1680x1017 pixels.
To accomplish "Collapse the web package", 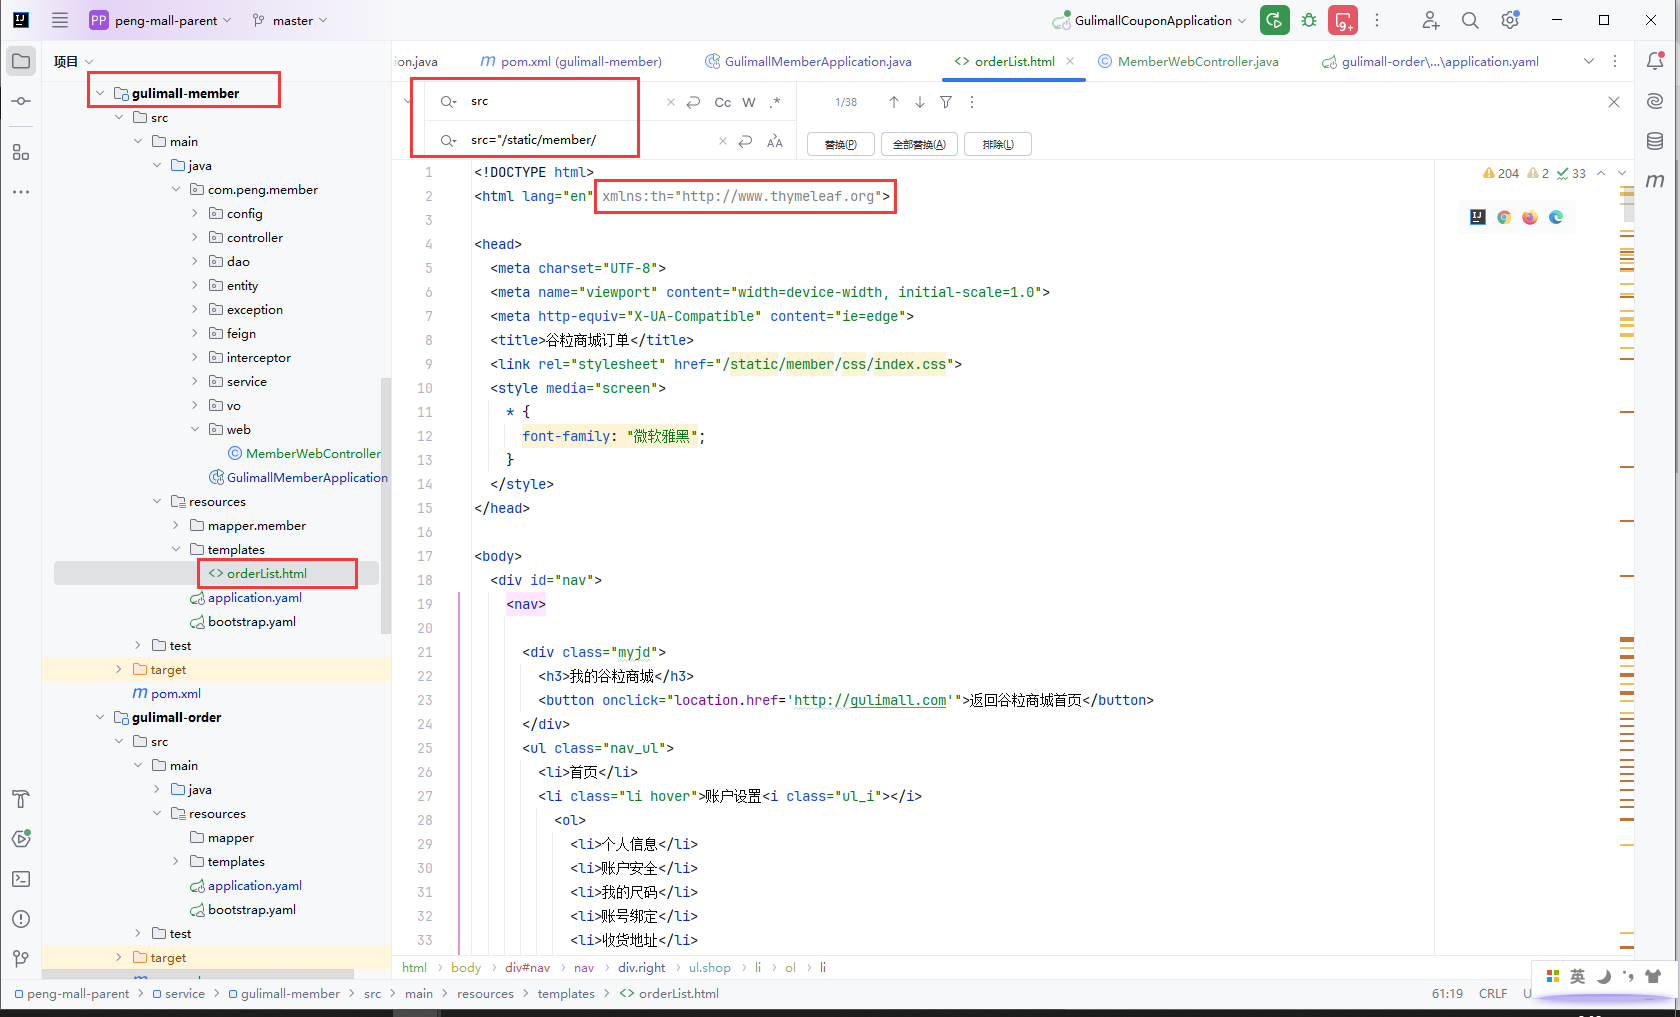I will pyautogui.click(x=195, y=429).
